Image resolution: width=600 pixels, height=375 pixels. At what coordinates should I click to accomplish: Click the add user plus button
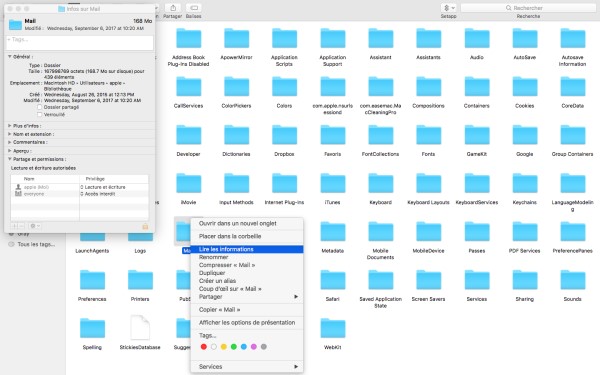15,226
